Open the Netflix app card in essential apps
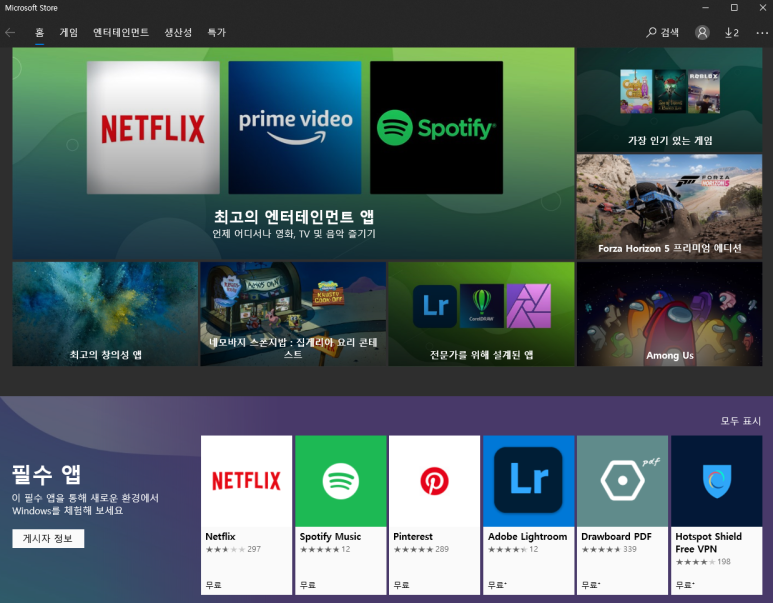This screenshot has height=603, width=773. point(246,515)
